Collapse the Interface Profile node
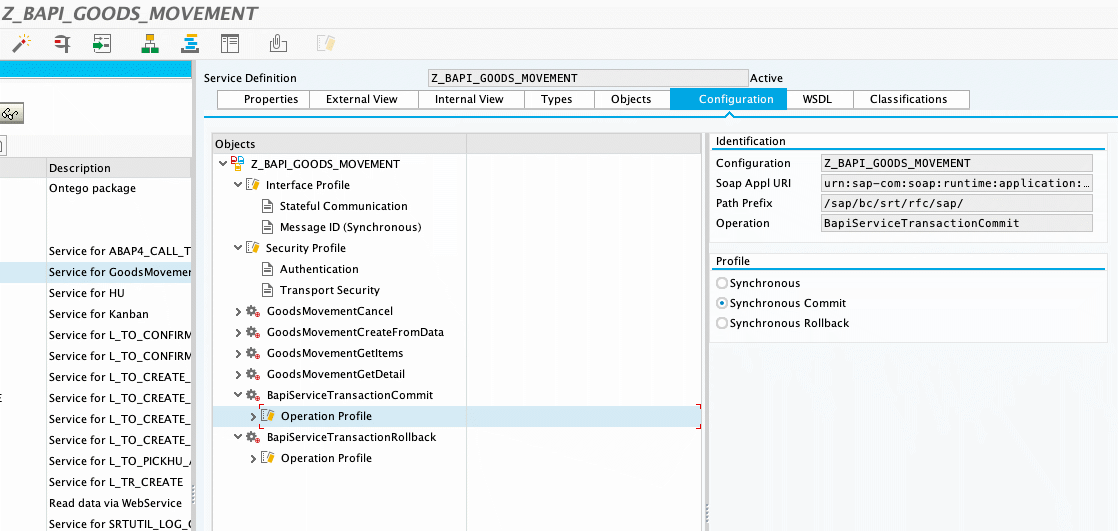This screenshot has width=1118, height=531. 238,185
